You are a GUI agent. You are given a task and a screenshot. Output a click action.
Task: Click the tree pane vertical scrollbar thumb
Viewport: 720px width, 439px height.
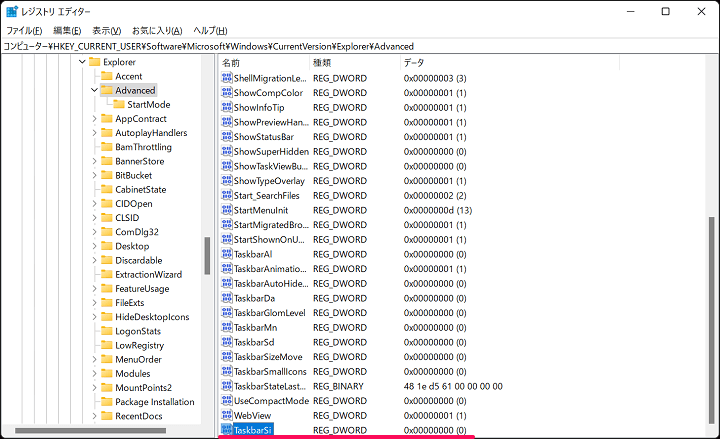[x=207, y=256]
